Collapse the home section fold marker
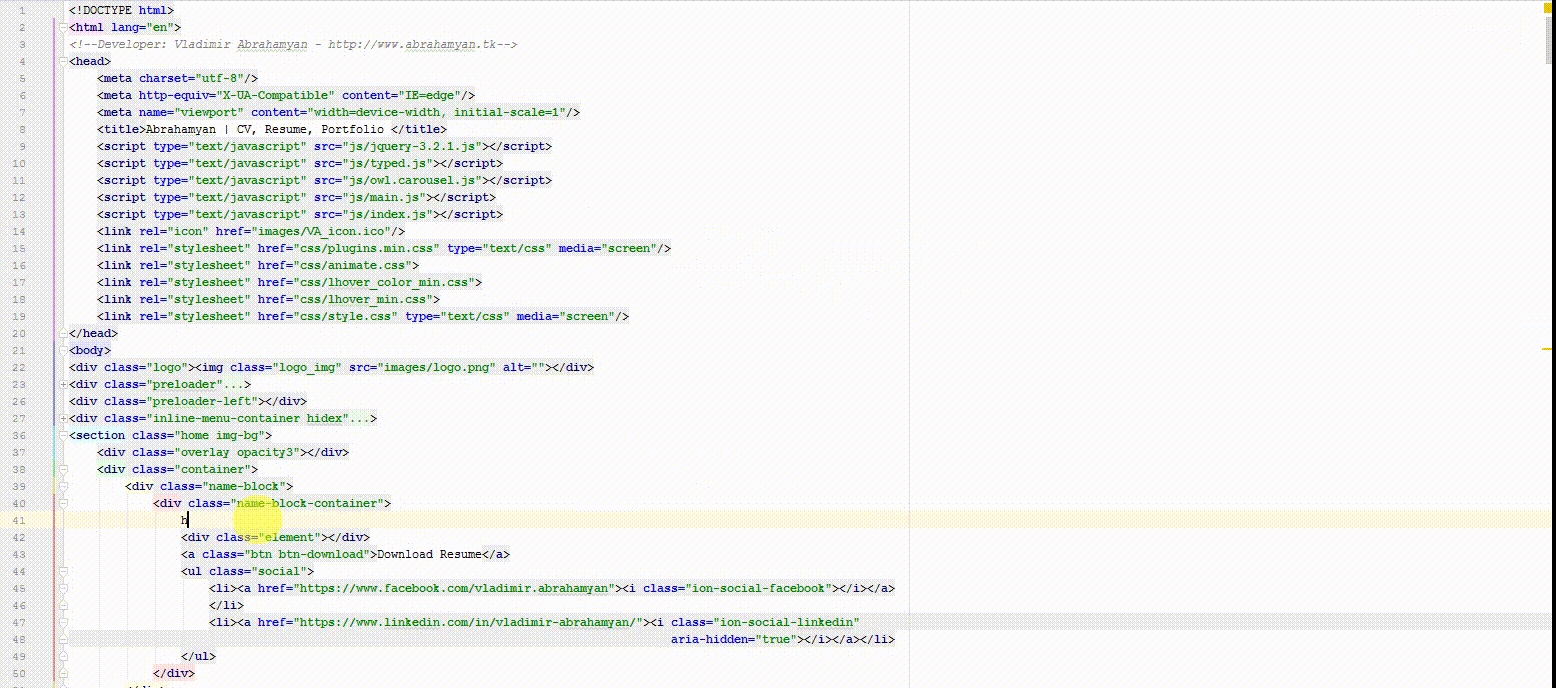 pyautogui.click(x=62, y=435)
